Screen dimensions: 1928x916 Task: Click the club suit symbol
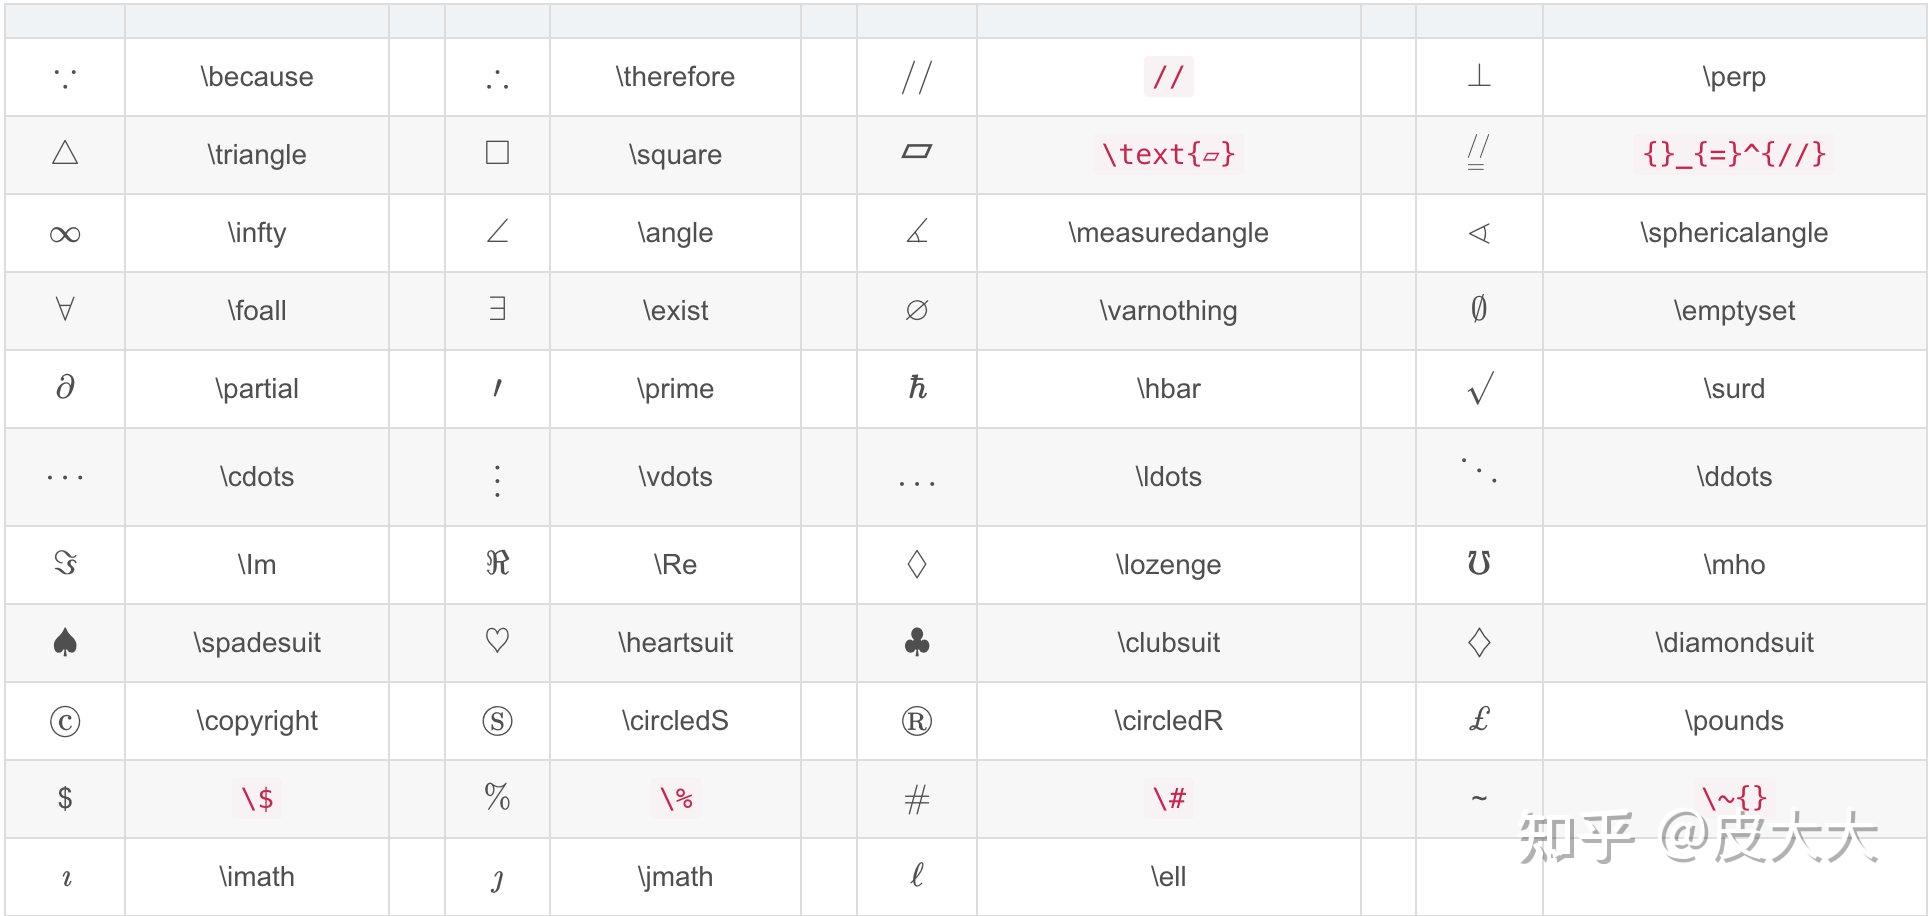tap(916, 642)
